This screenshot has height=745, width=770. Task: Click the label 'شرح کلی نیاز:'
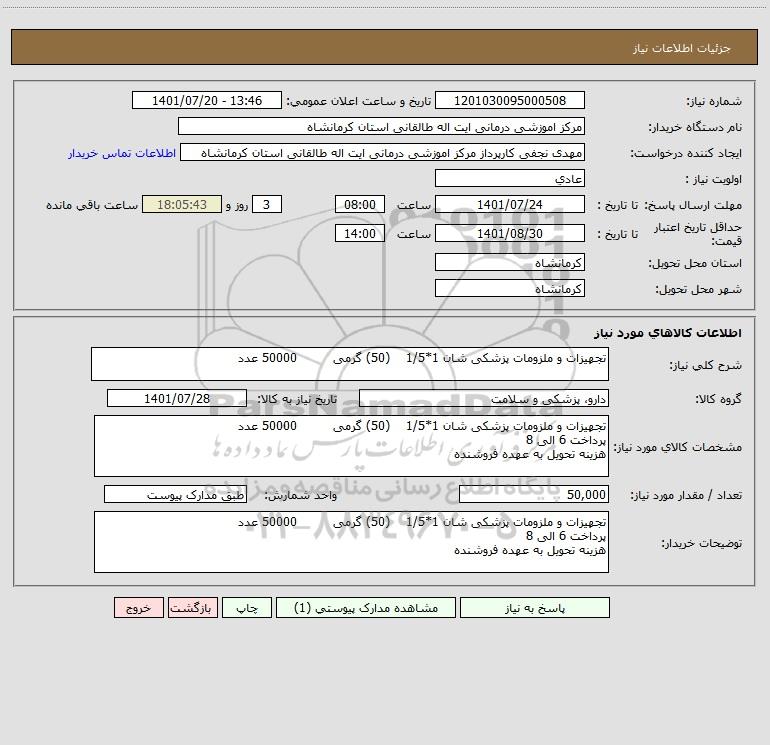tap(706, 365)
